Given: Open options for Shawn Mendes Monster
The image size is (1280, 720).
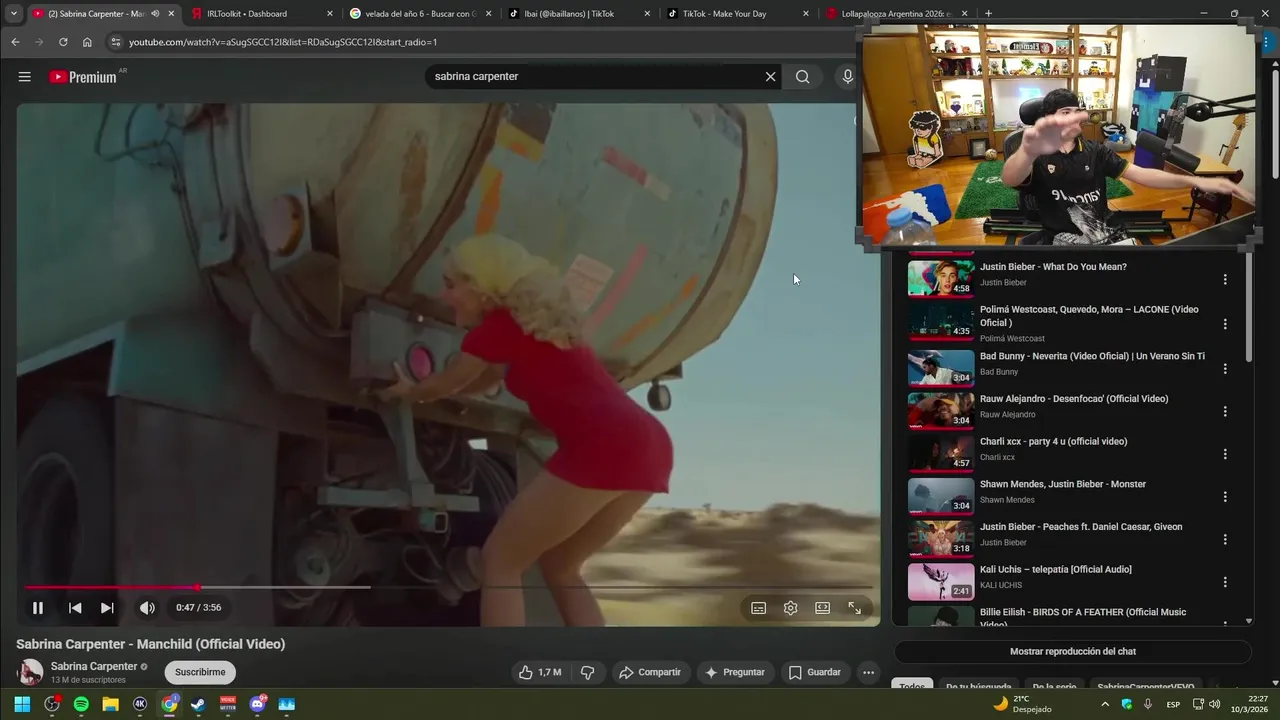Looking at the screenshot, I should [x=1225, y=497].
